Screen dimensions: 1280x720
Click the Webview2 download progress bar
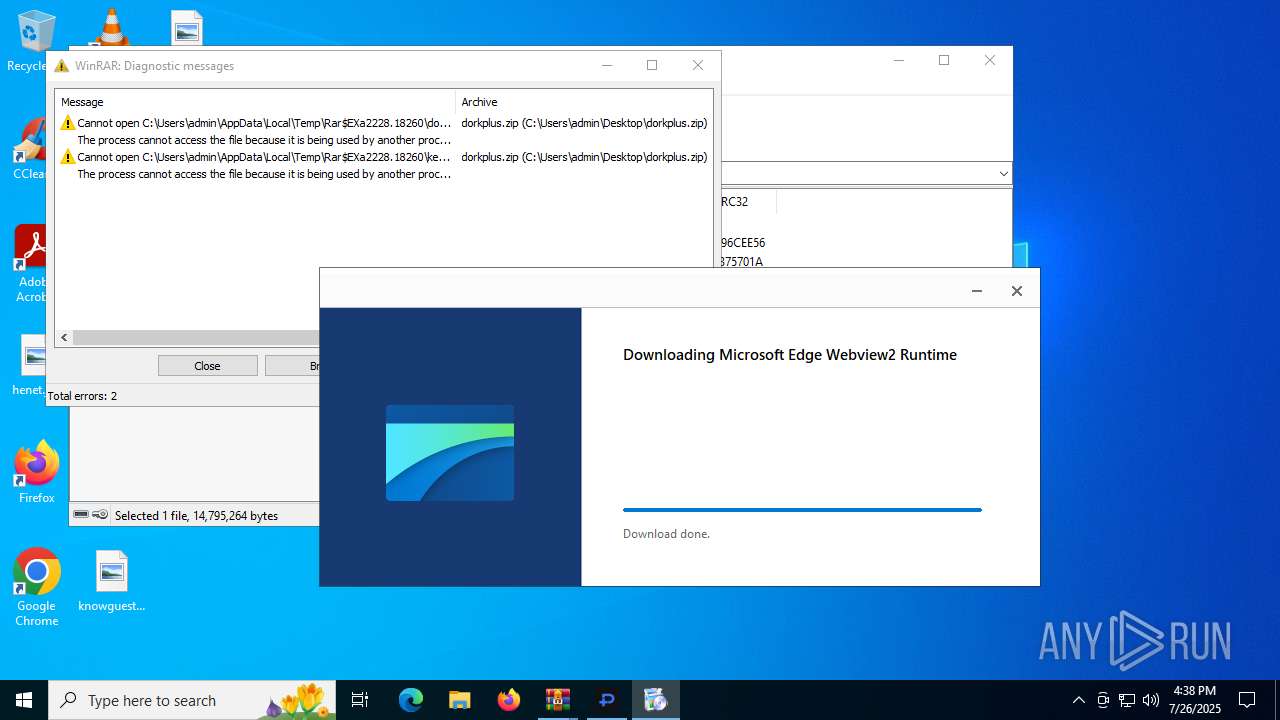(x=802, y=510)
